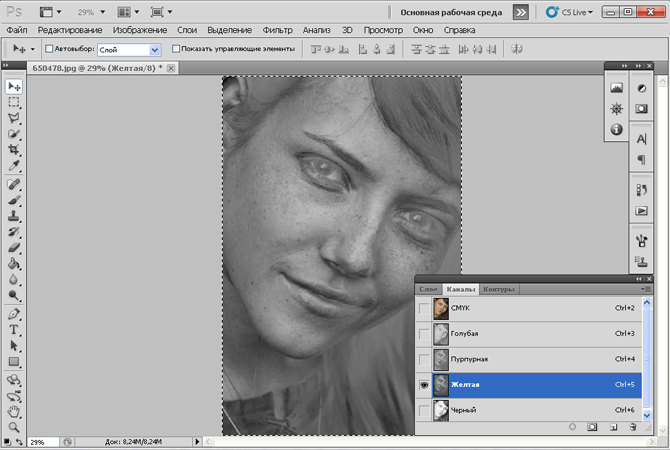Hide the Желтая channel eye icon
The width and height of the screenshot is (670, 450).
point(424,385)
